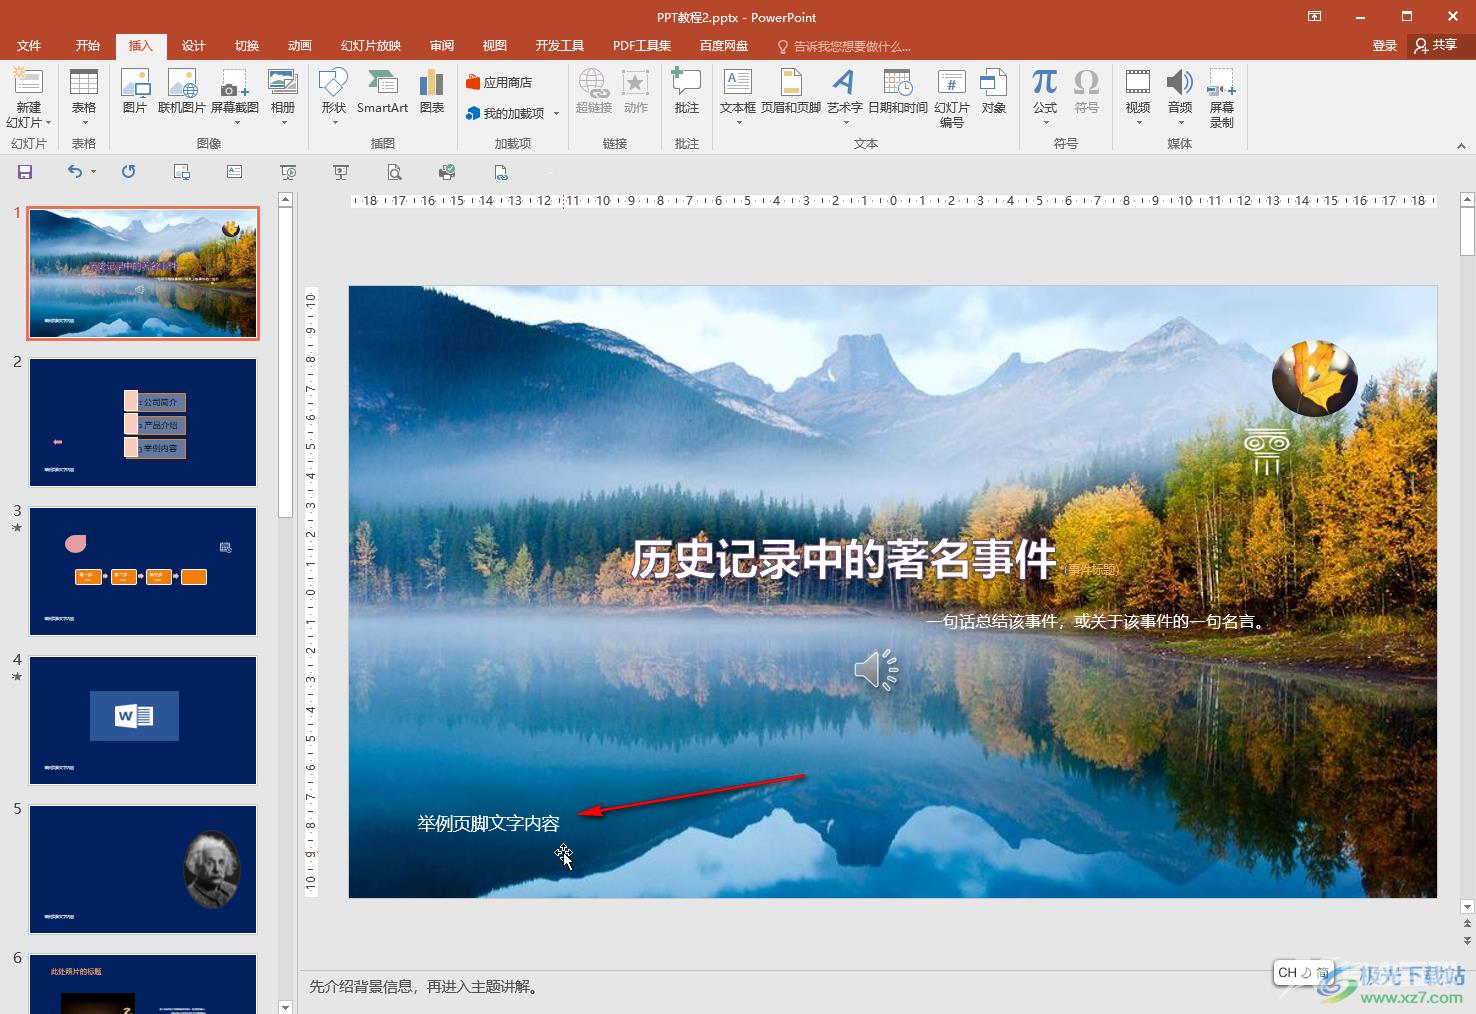1476x1014 pixels.
Task: Select slide 3 thumbnail with flowchart
Action: pos(143,571)
